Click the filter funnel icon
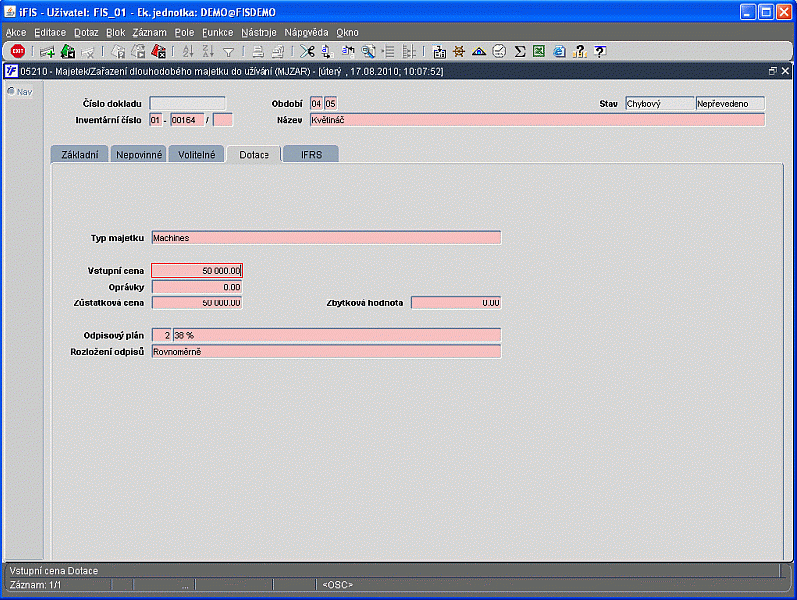This screenshot has width=797, height=600. pos(228,52)
